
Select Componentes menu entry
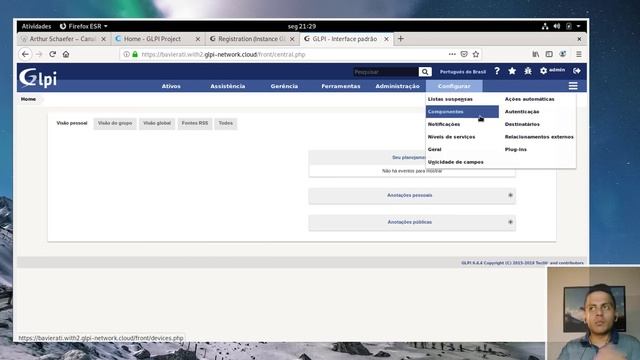(462, 111)
